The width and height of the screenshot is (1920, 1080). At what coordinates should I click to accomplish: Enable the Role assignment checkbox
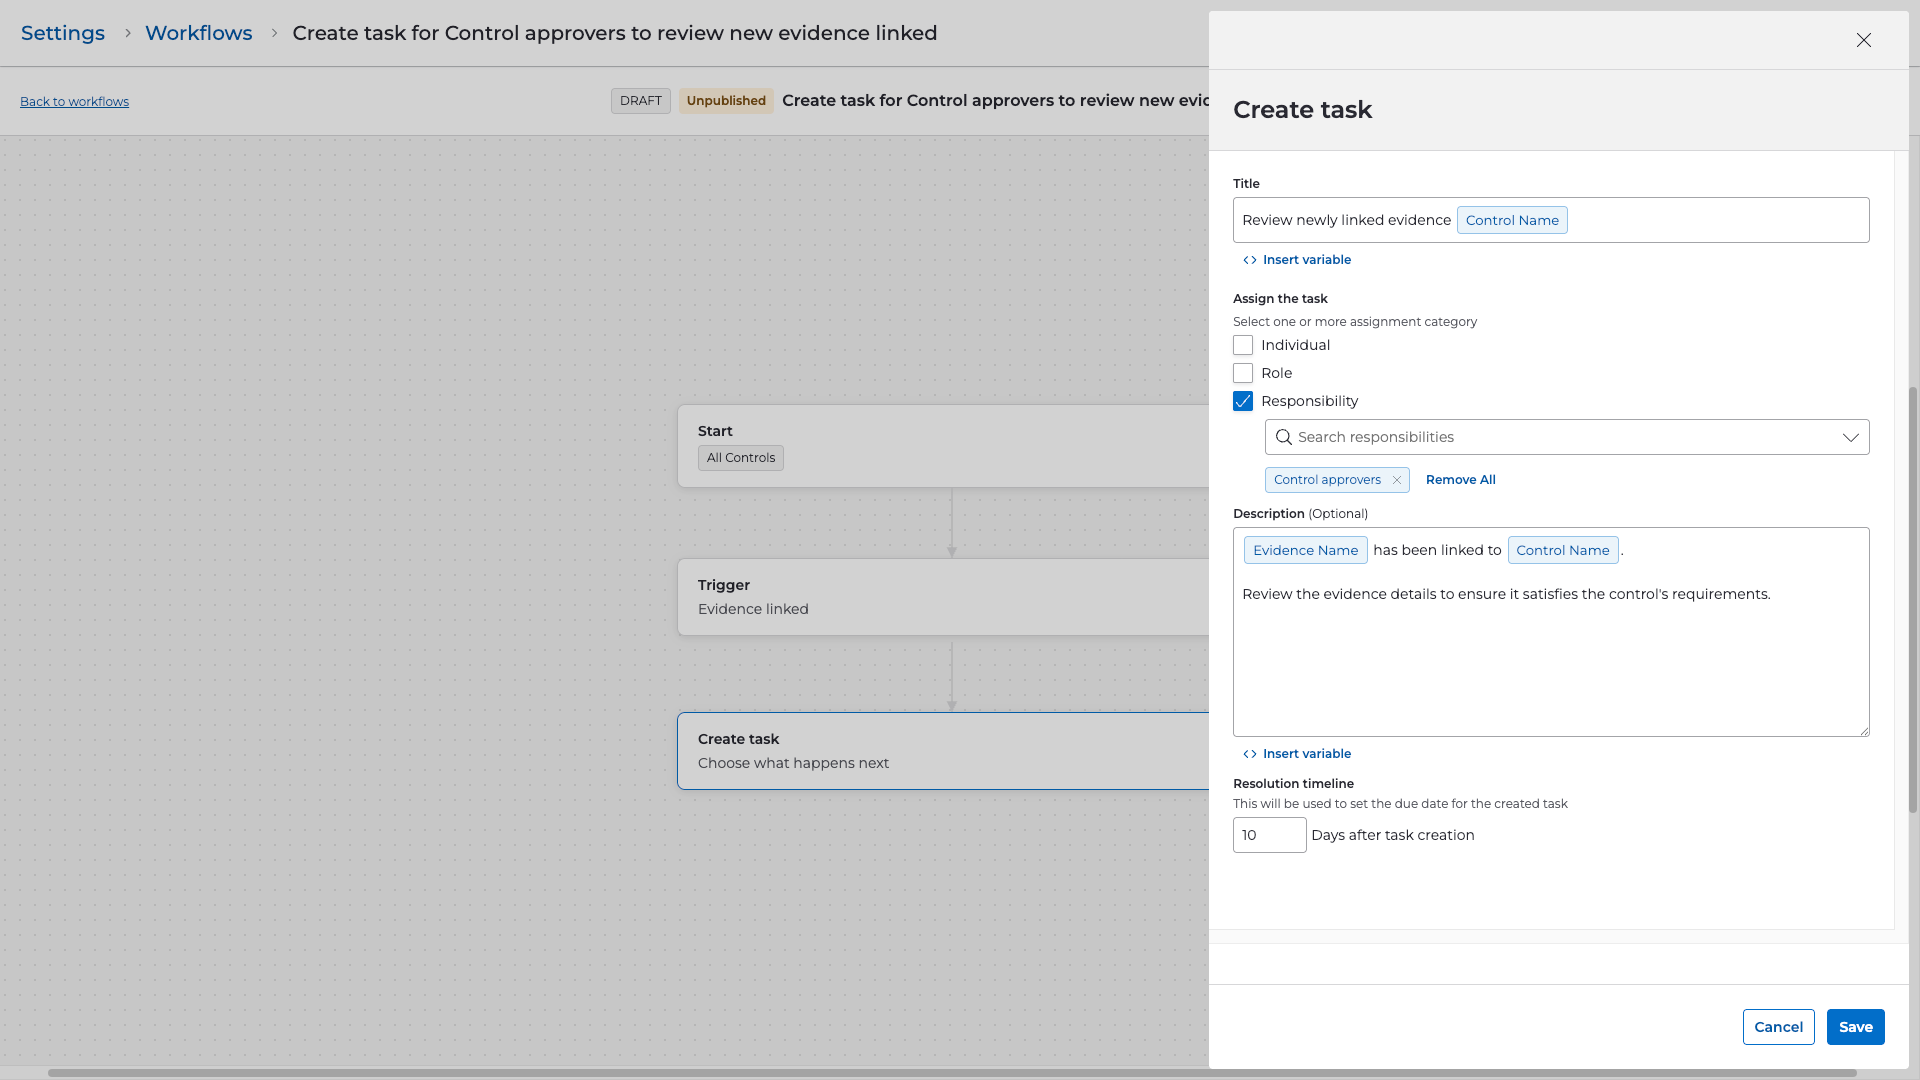[x=1243, y=373]
